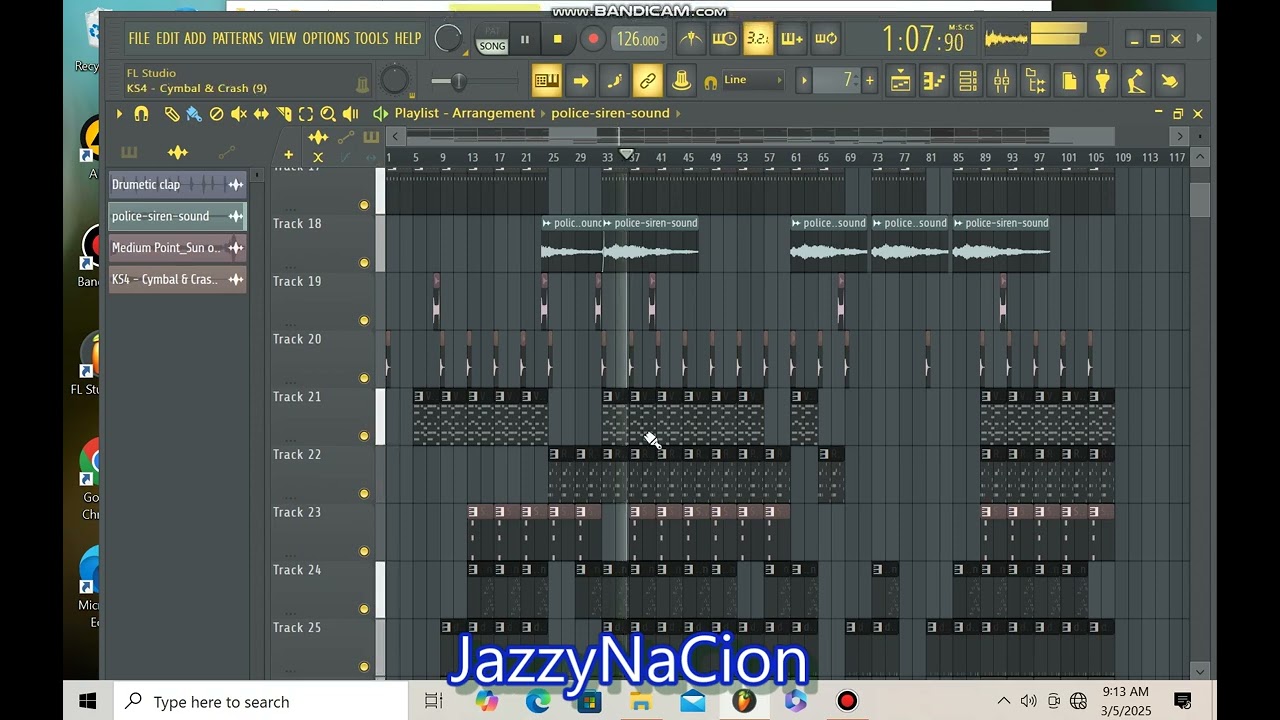Screen dimensions: 1280x720
Task: Click the record button
Action: point(593,39)
